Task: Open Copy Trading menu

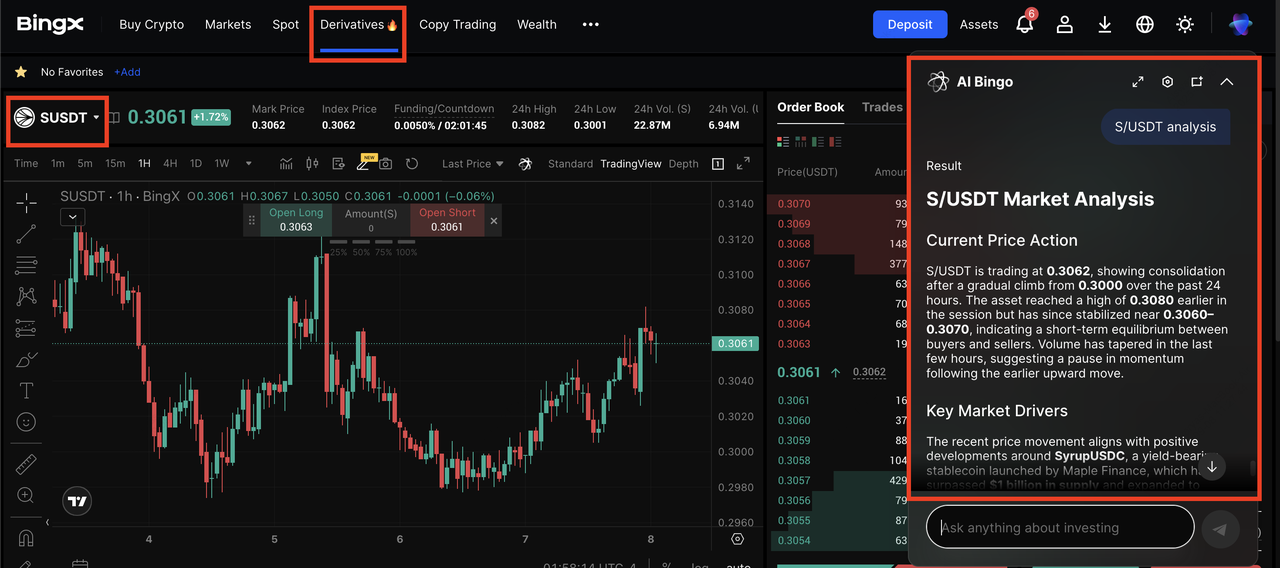Action: (457, 24)
